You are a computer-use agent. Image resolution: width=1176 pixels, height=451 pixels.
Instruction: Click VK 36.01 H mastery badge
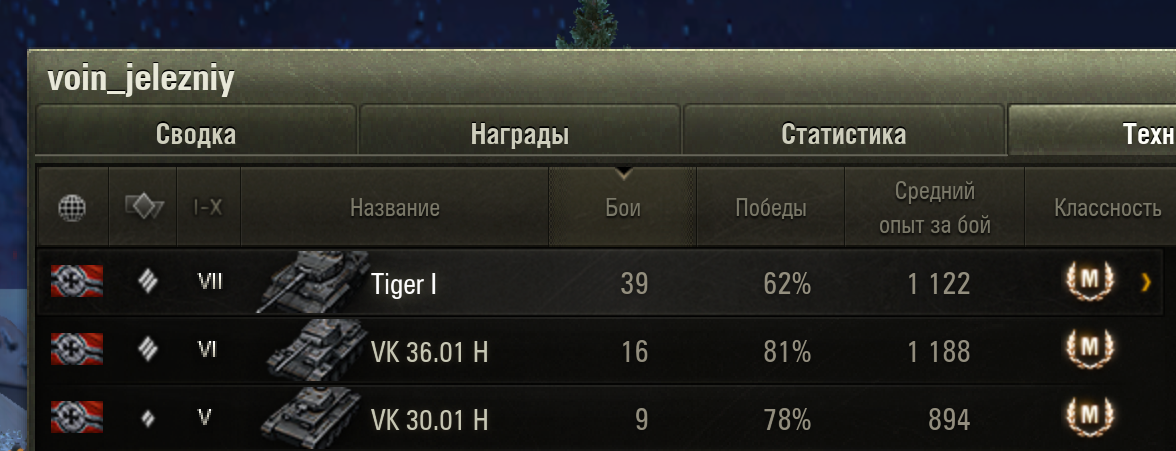(1090, 349)
